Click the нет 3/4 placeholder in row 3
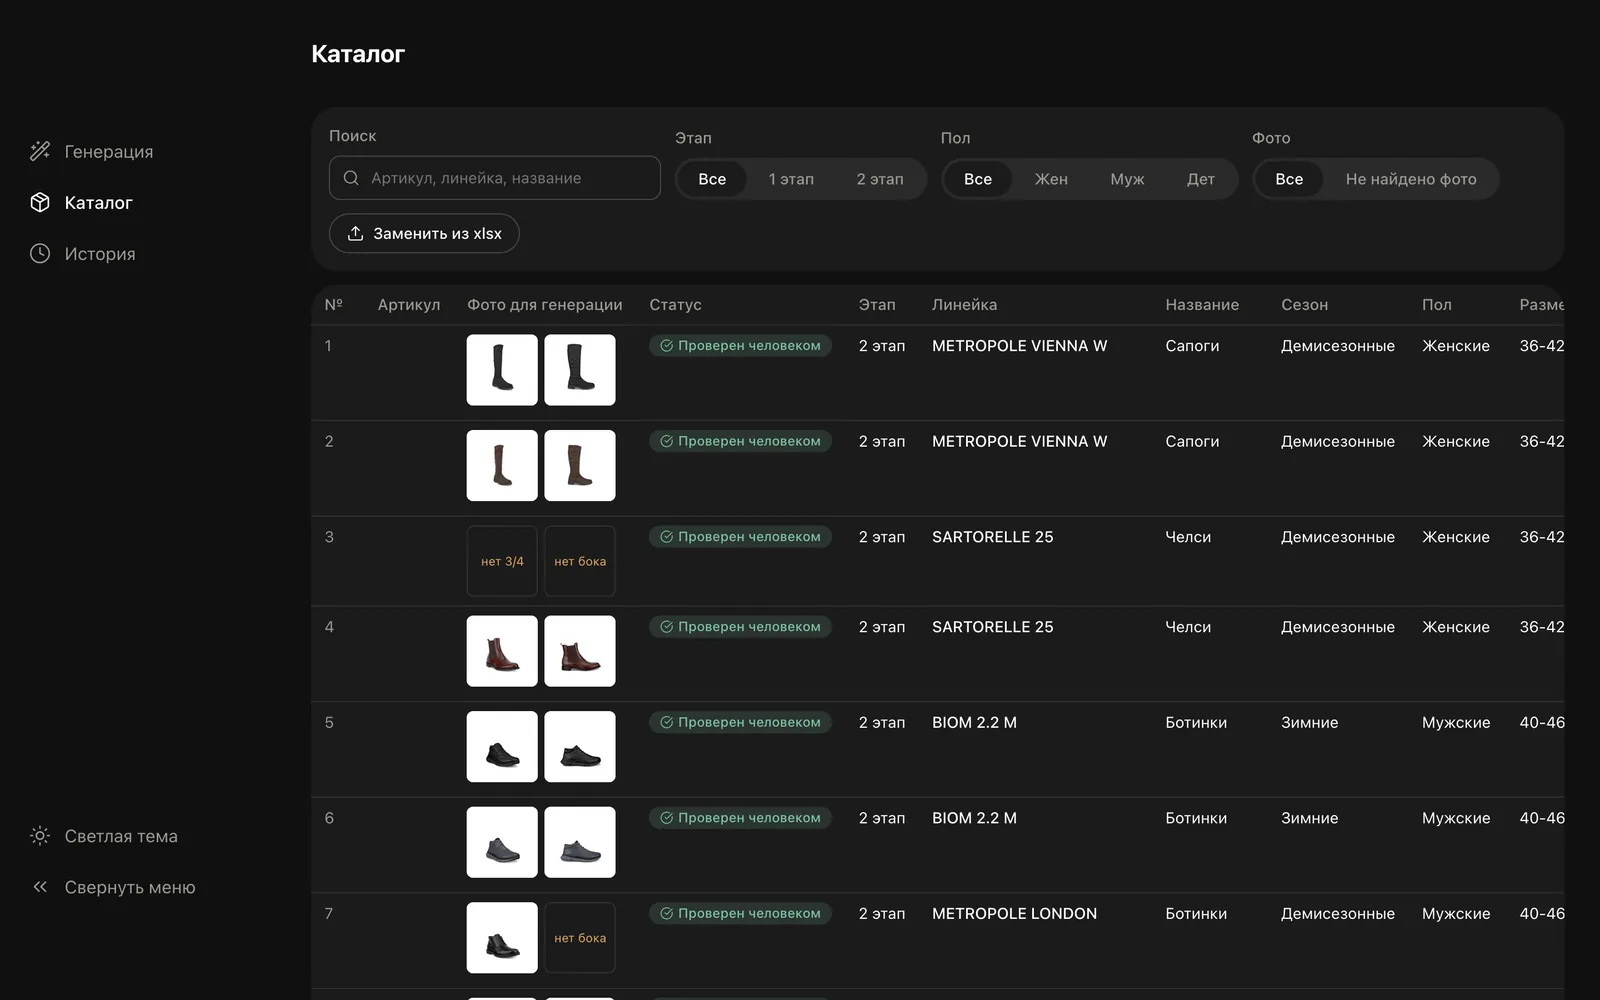This screenshot has width=1600, height=1000. point(502,561)
